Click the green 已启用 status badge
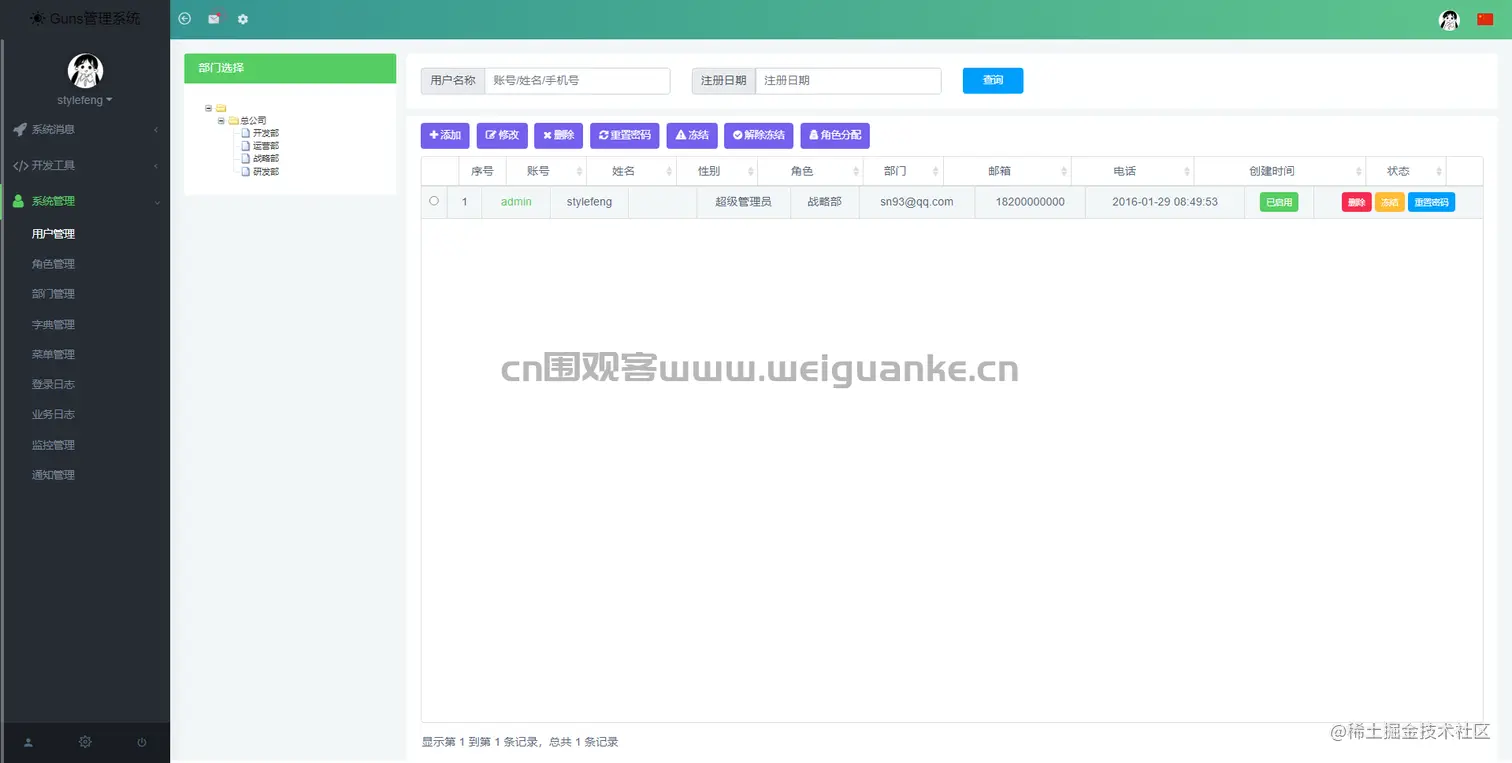The width and height of the screenshot is (1512, 763). pyautogui.click(x=1279, y=202)
